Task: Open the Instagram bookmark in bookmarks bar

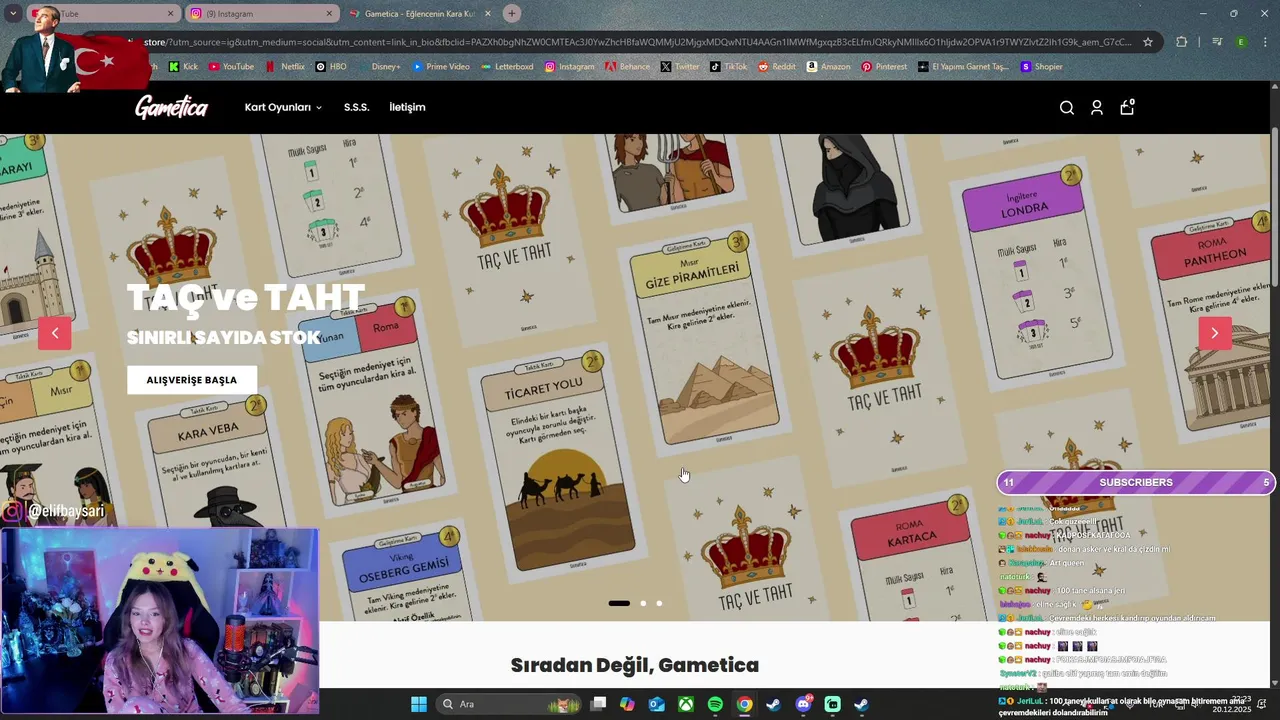Action: pyautogui.click(x=569, y=66)
